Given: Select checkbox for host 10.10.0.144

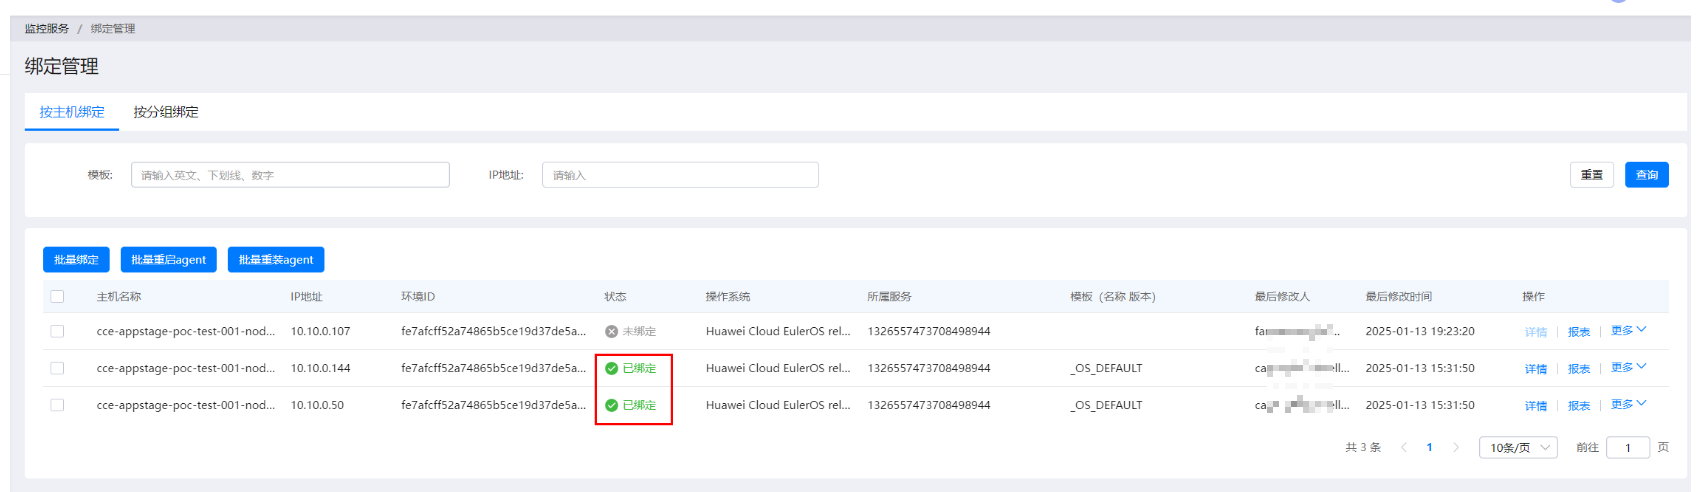Looking at the screenshot, I should pyautogui.click(x=57, y=368).
